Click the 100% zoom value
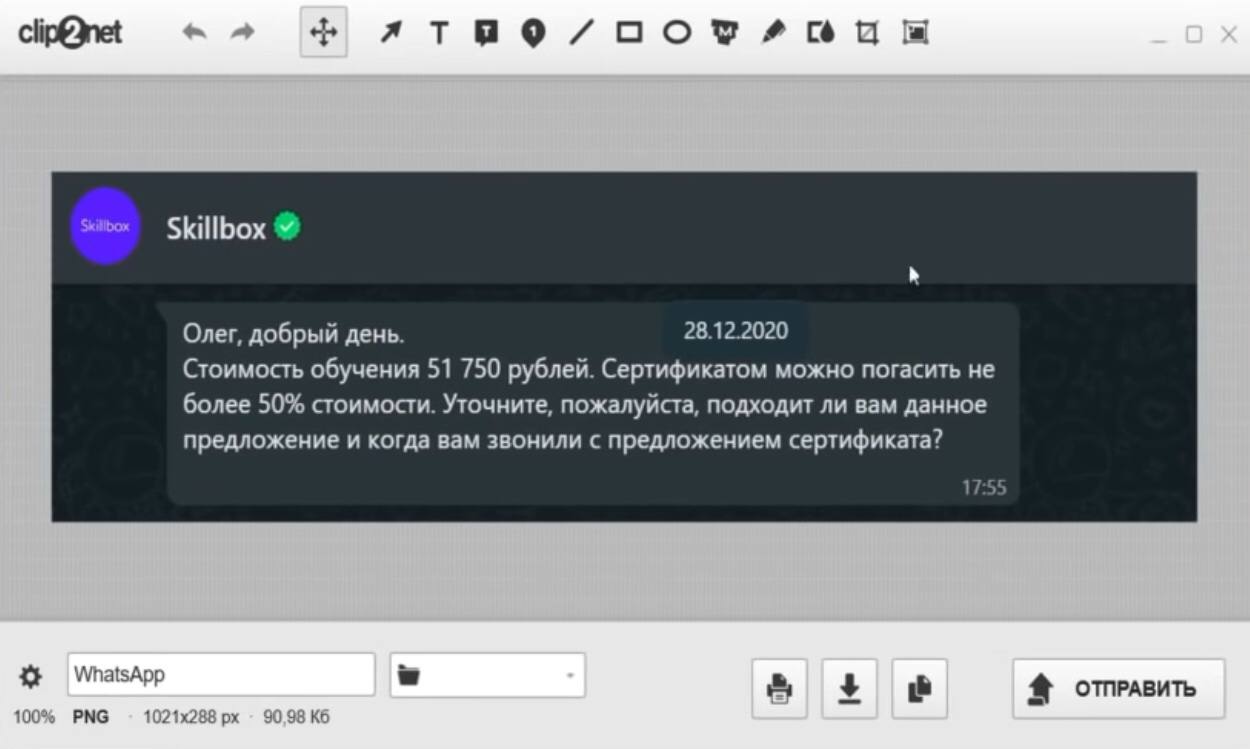This screenshot has height=749, width=1250. tap(34, 717)
